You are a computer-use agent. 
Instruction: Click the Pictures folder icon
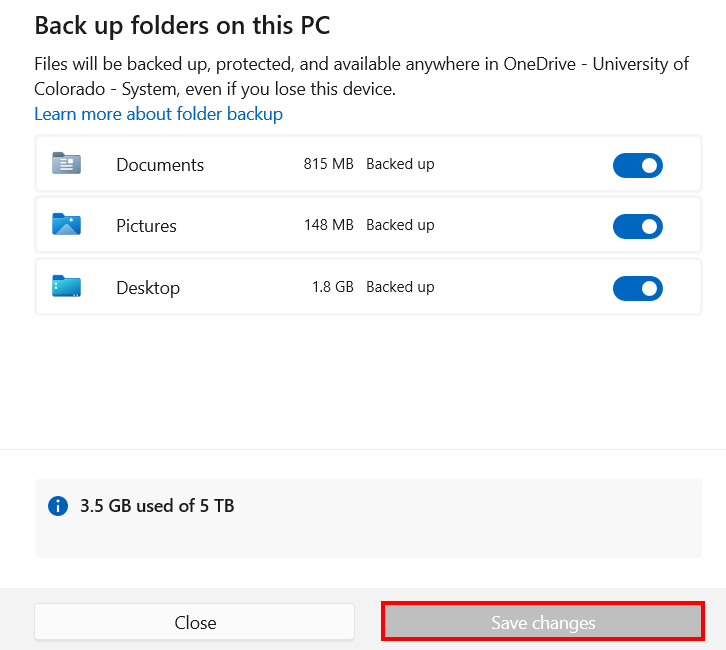pyautogui.click(x=66, y=225)
